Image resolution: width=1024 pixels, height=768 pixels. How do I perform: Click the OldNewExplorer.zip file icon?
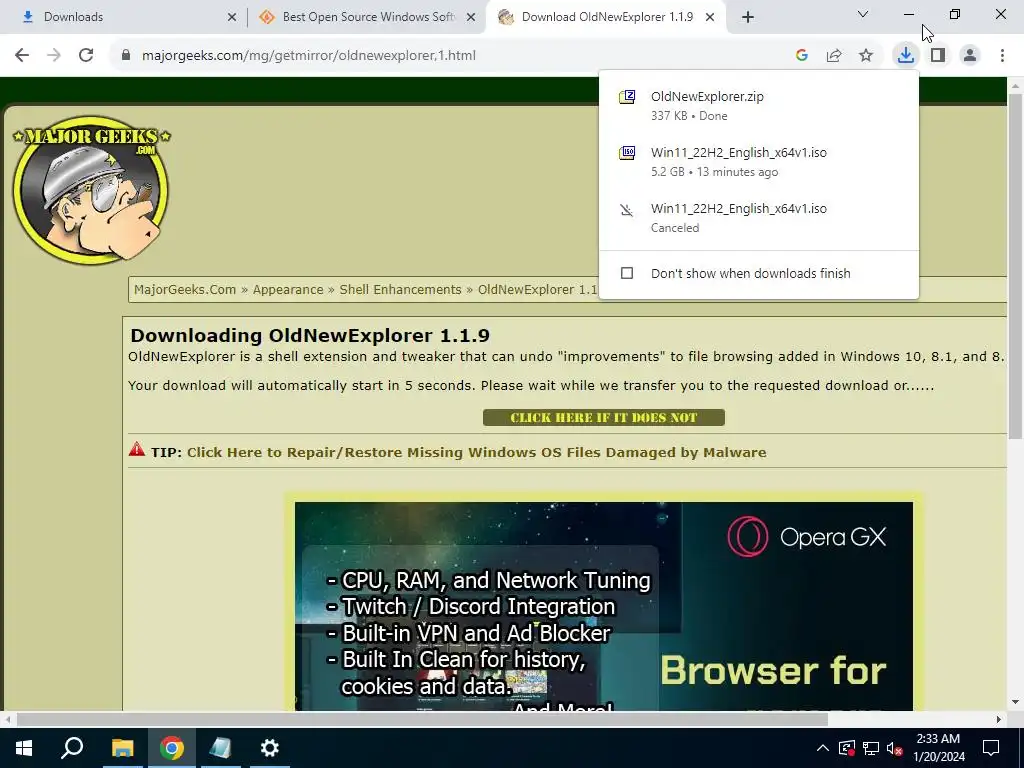tap(627, 97)
